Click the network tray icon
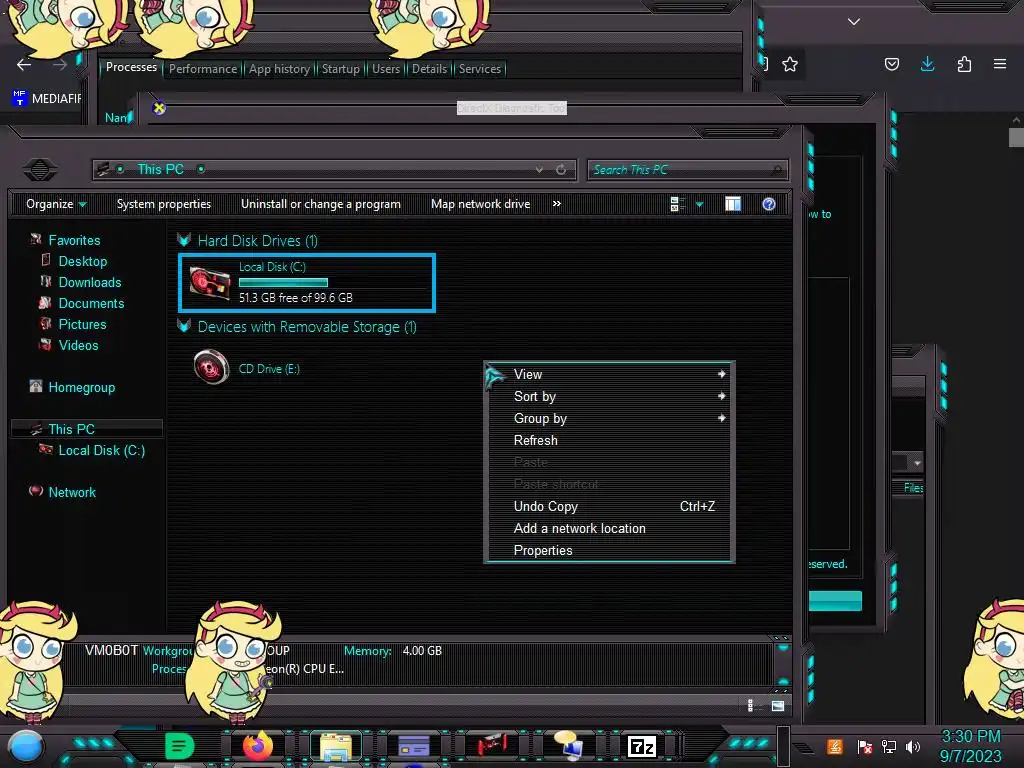1024x768 pixels. coord(888,747)
